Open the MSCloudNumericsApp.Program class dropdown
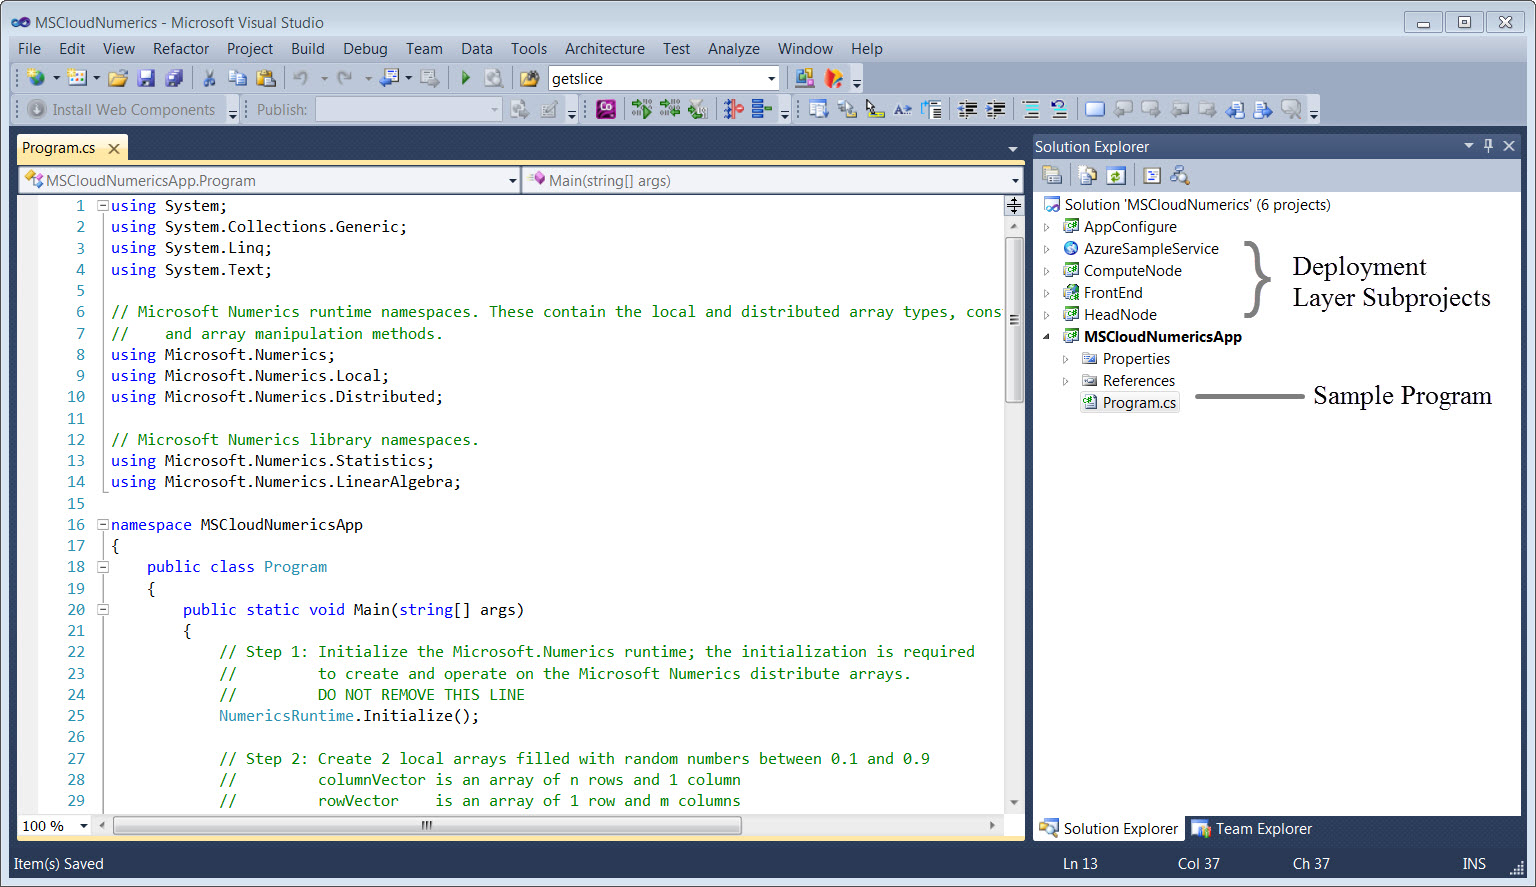 512,181
